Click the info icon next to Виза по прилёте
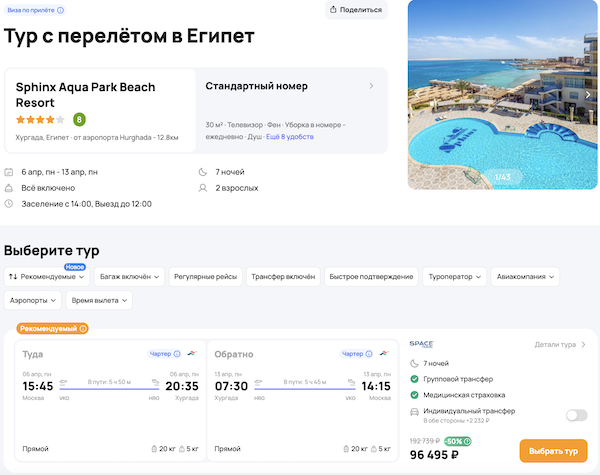 61,10
